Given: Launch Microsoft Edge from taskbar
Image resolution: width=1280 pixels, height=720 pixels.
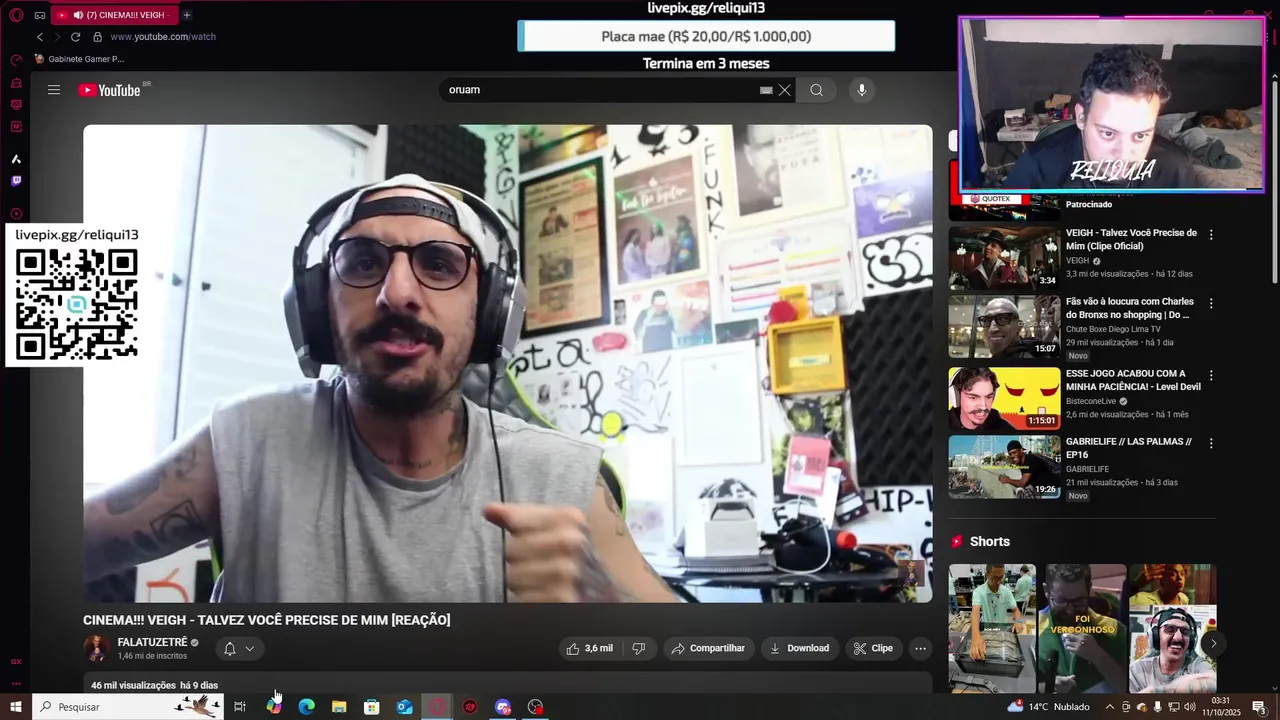Looking at the screenshot, I should [307, 707].
